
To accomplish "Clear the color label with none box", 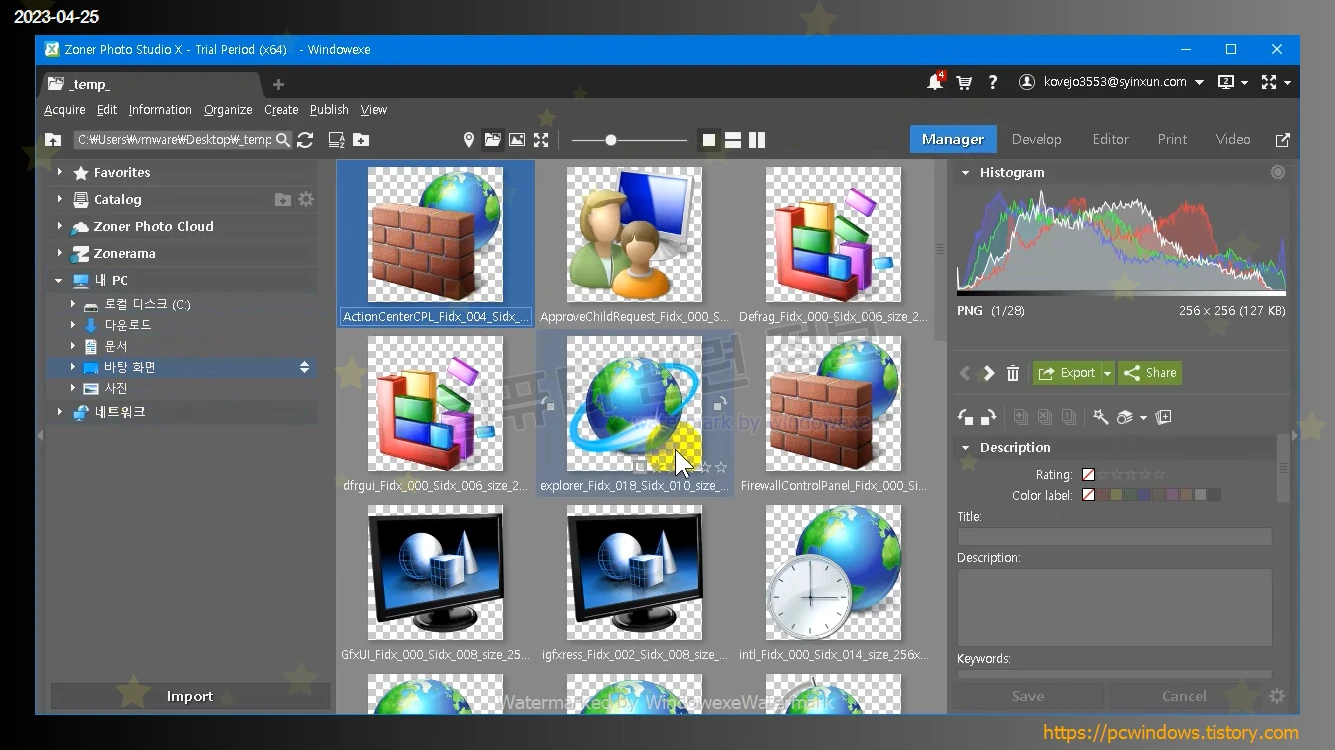I will point(1089,495).
